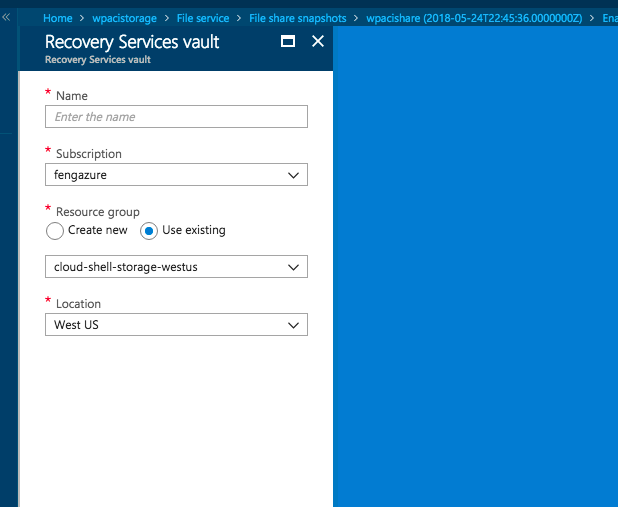The height and width of the screenshot is (507, 618).
Task: Click the Recovery Services vault blade title
Action: tap(132, 42)
